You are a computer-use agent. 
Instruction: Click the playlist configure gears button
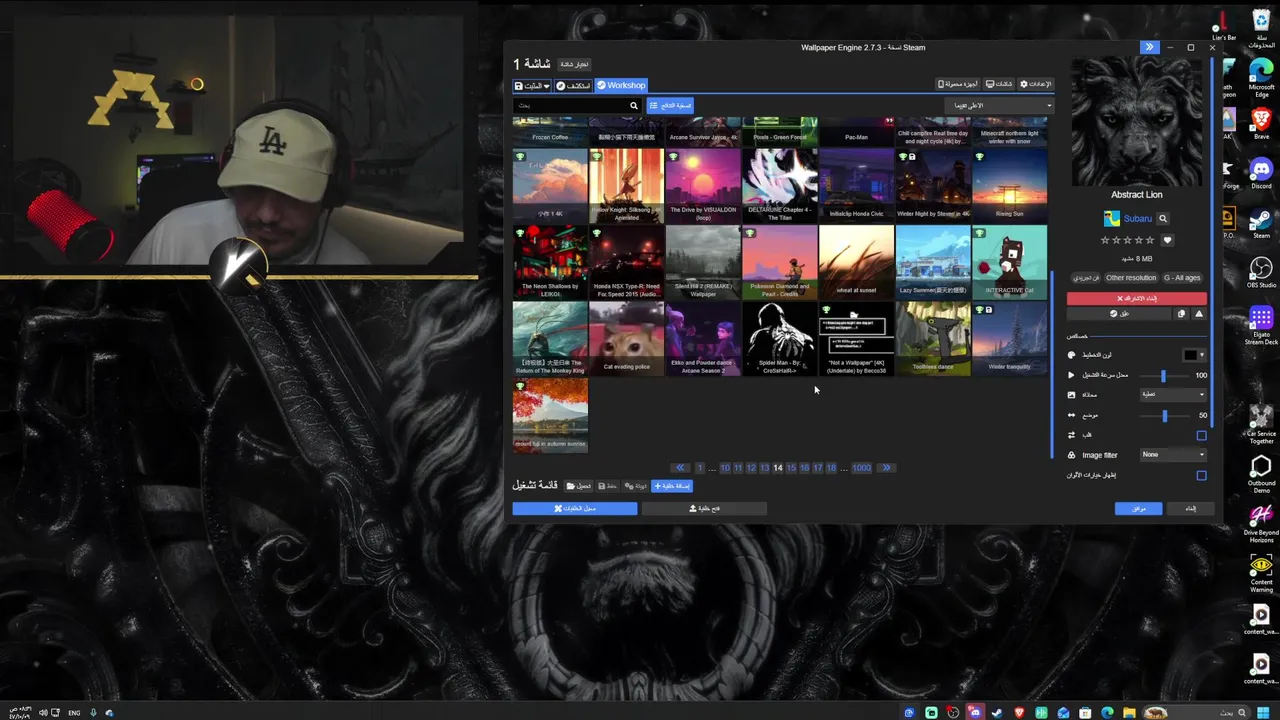pyautogui.click(x=636, y=486)
